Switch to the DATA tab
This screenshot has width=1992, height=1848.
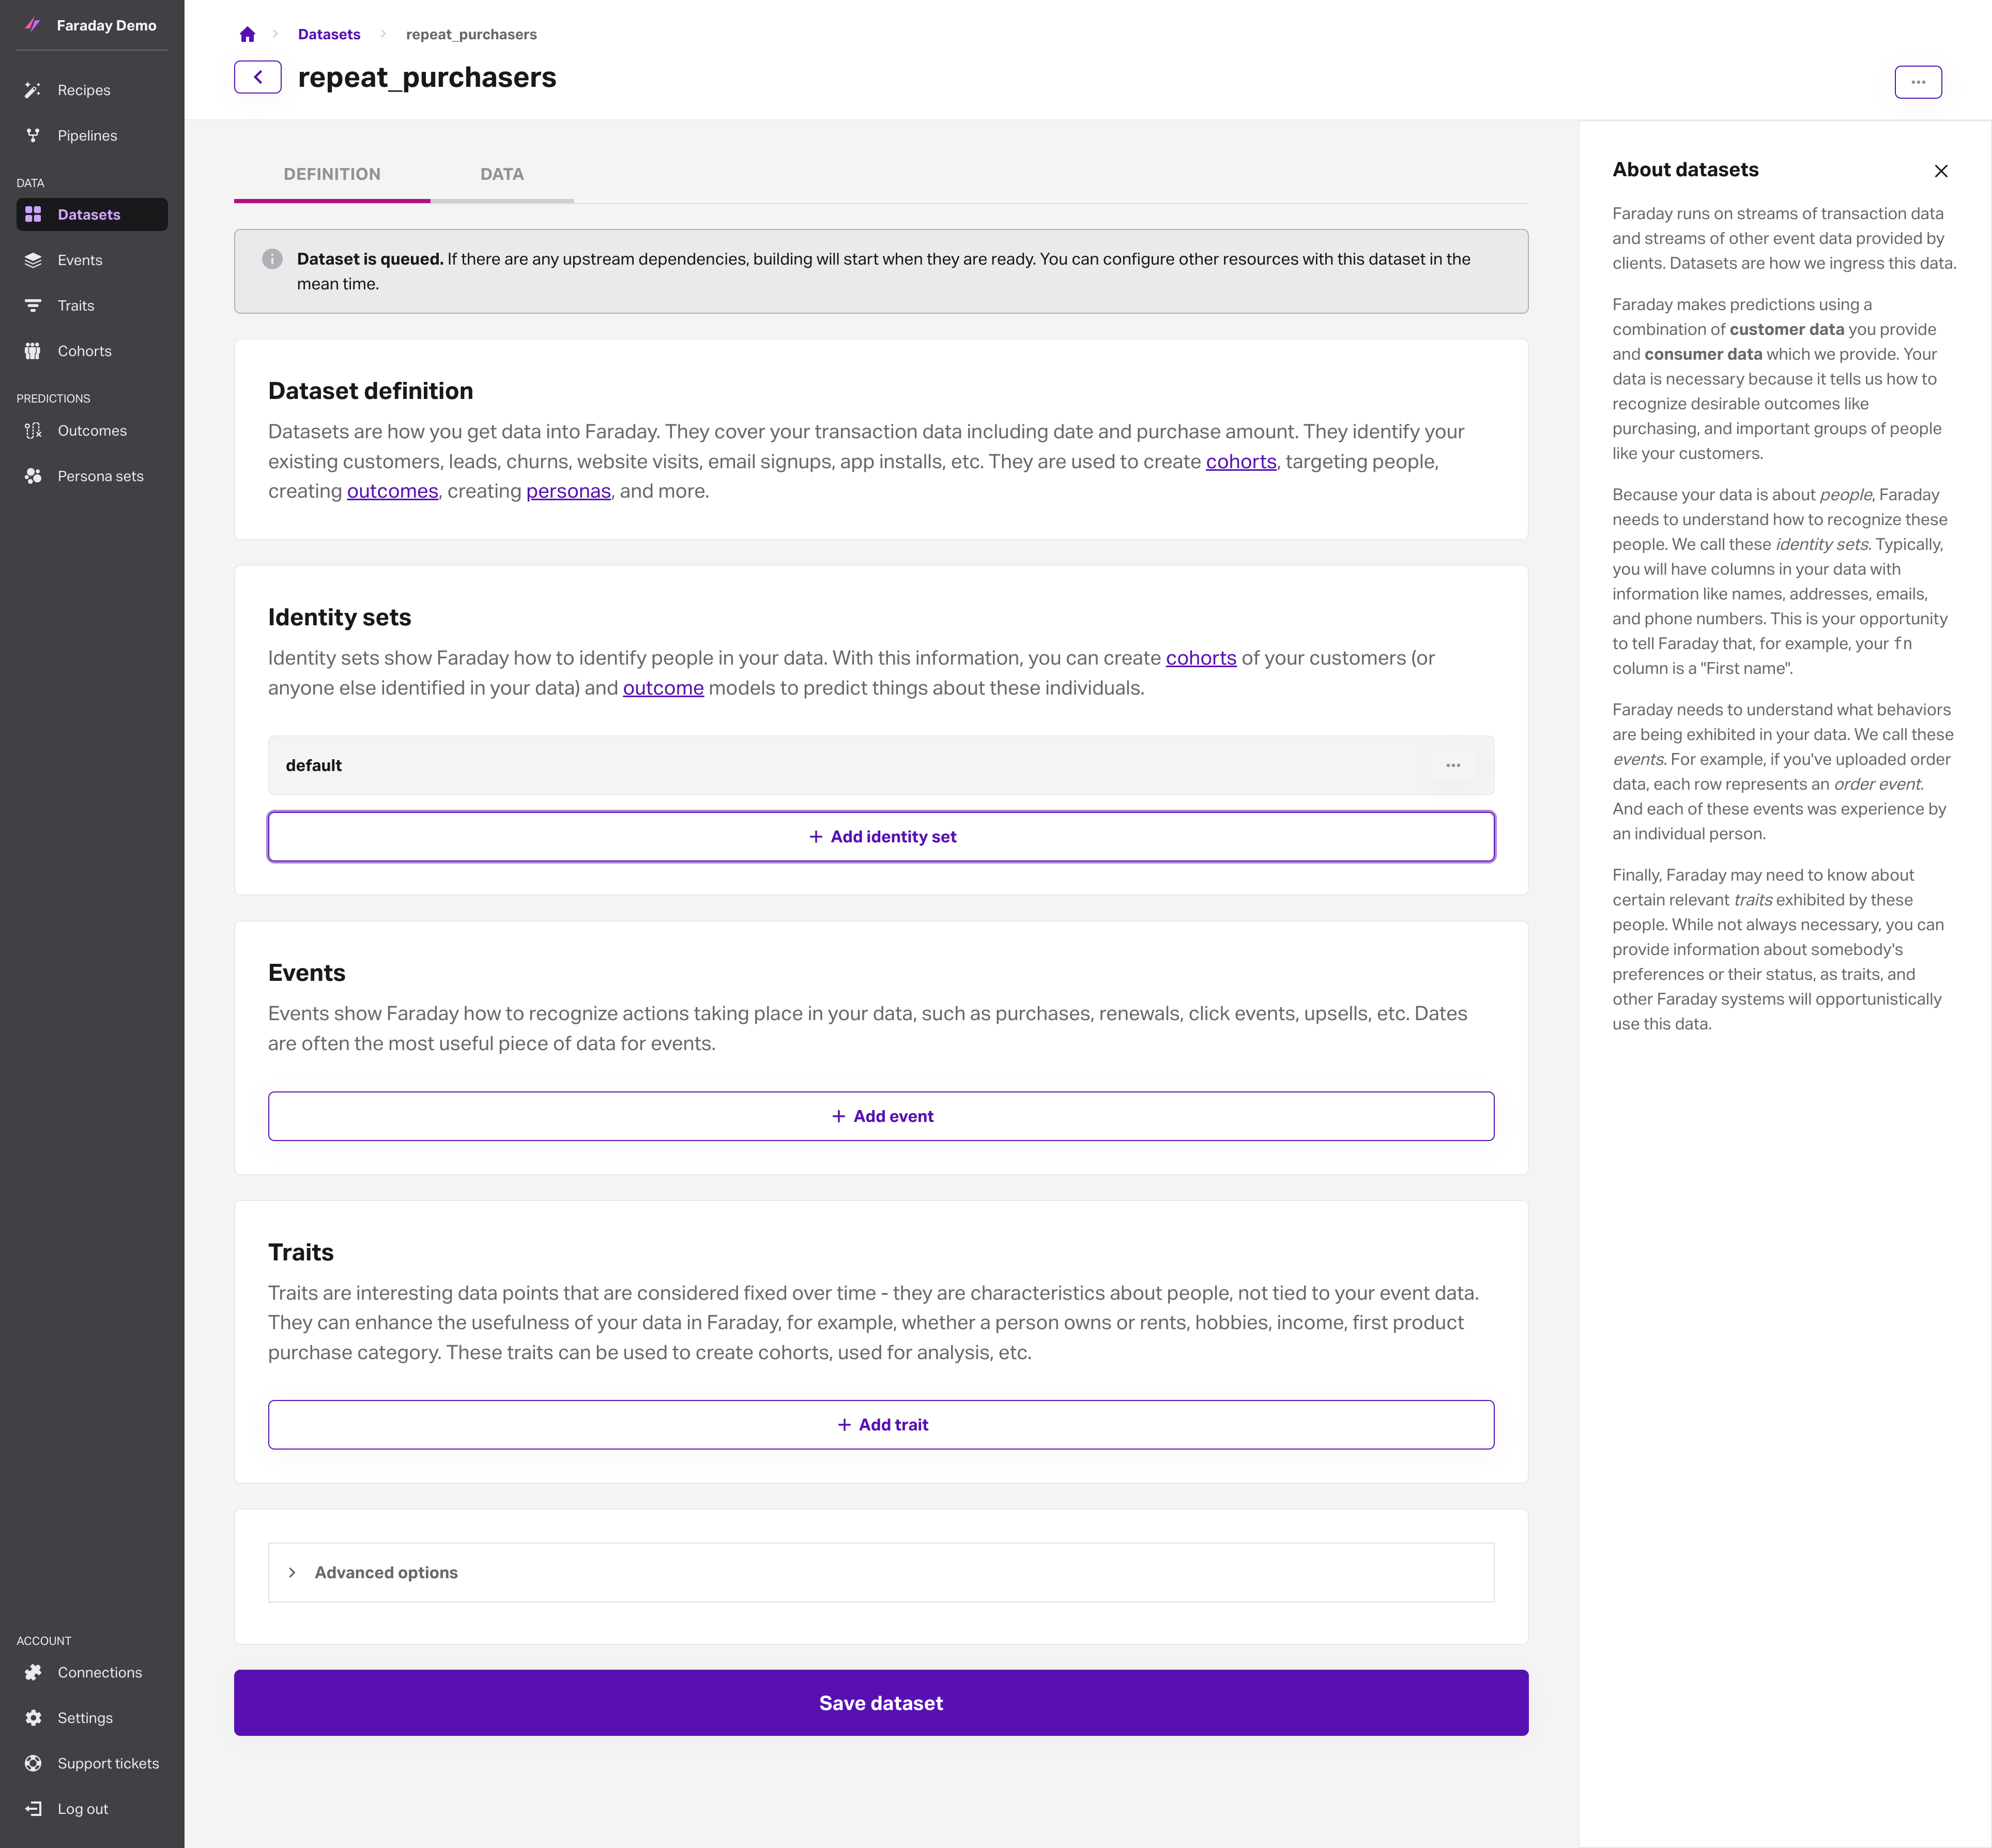tap(502, 174)
